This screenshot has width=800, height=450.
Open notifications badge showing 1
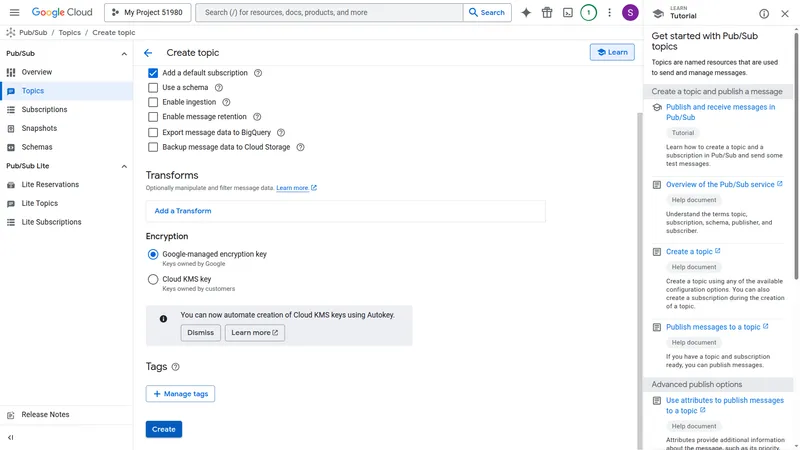(x=588, y=13)
